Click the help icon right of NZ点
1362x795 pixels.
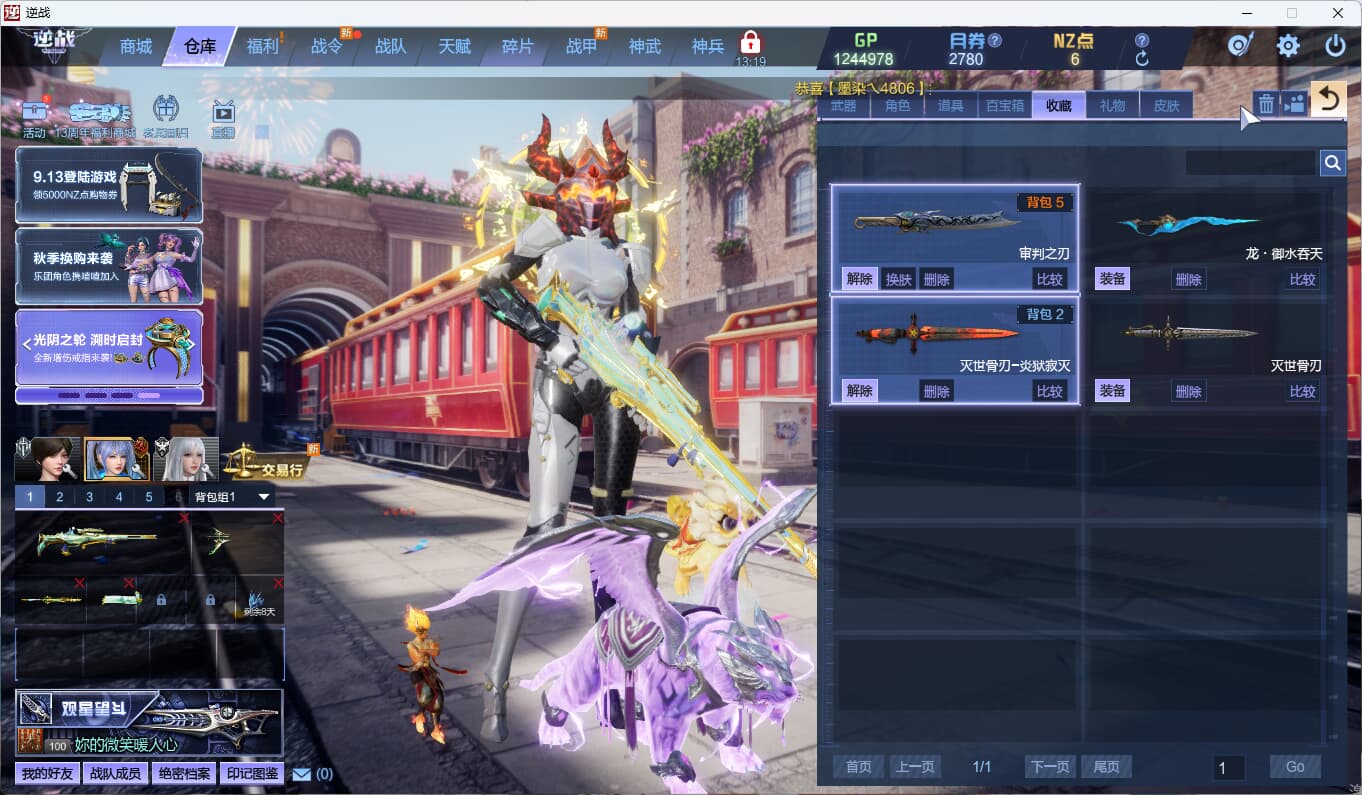click(1142, 41)
